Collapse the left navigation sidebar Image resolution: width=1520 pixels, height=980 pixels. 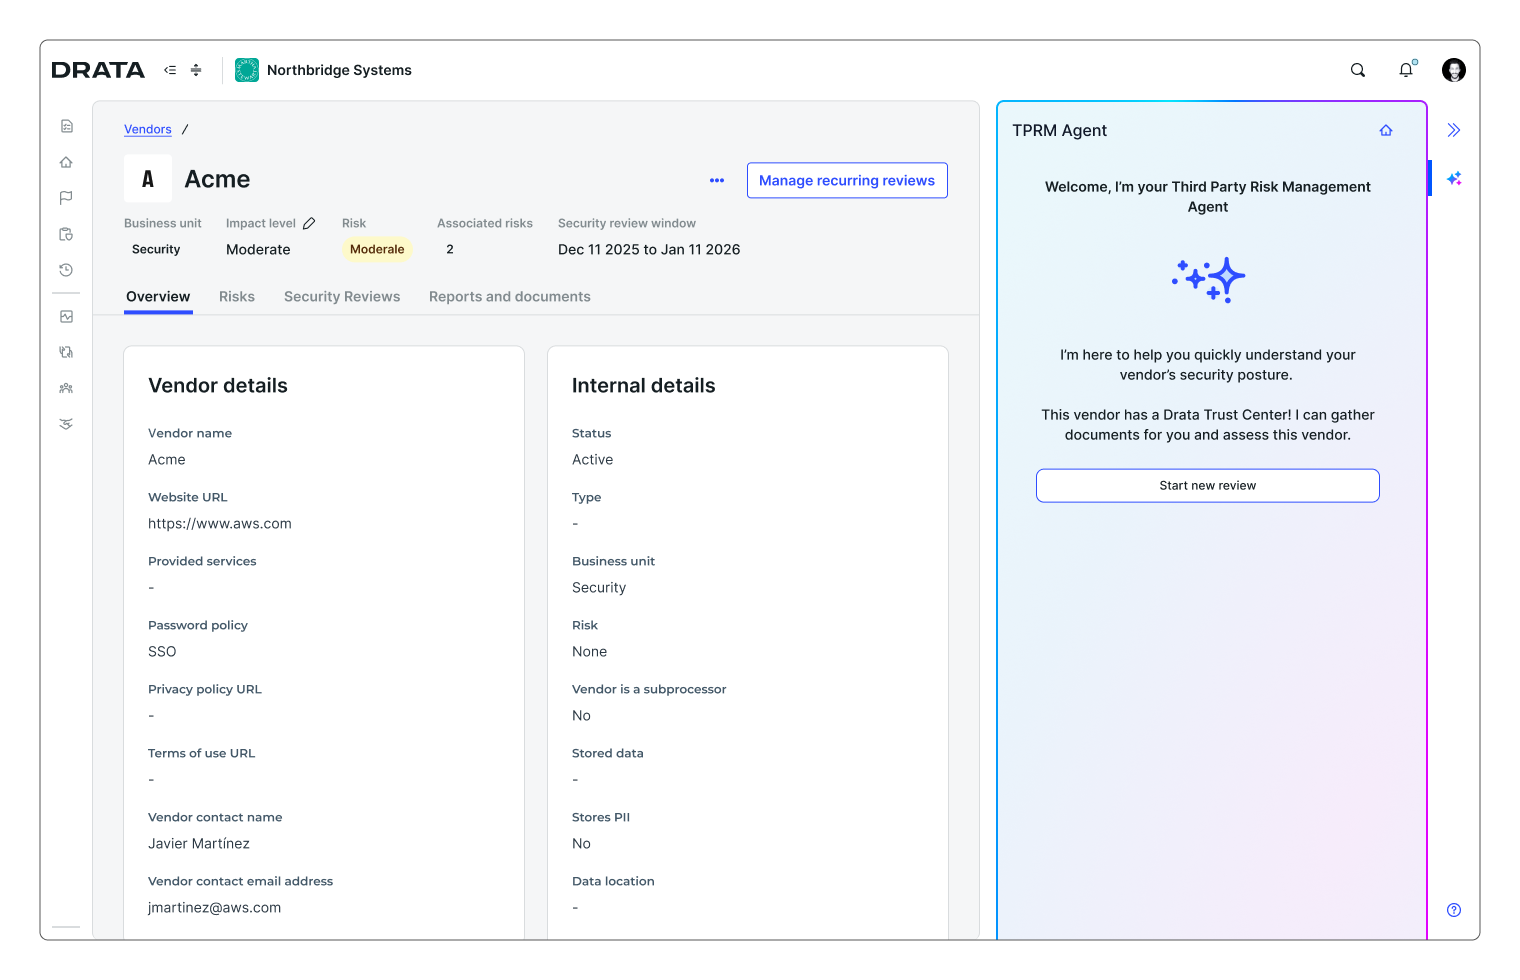(170, 70)
